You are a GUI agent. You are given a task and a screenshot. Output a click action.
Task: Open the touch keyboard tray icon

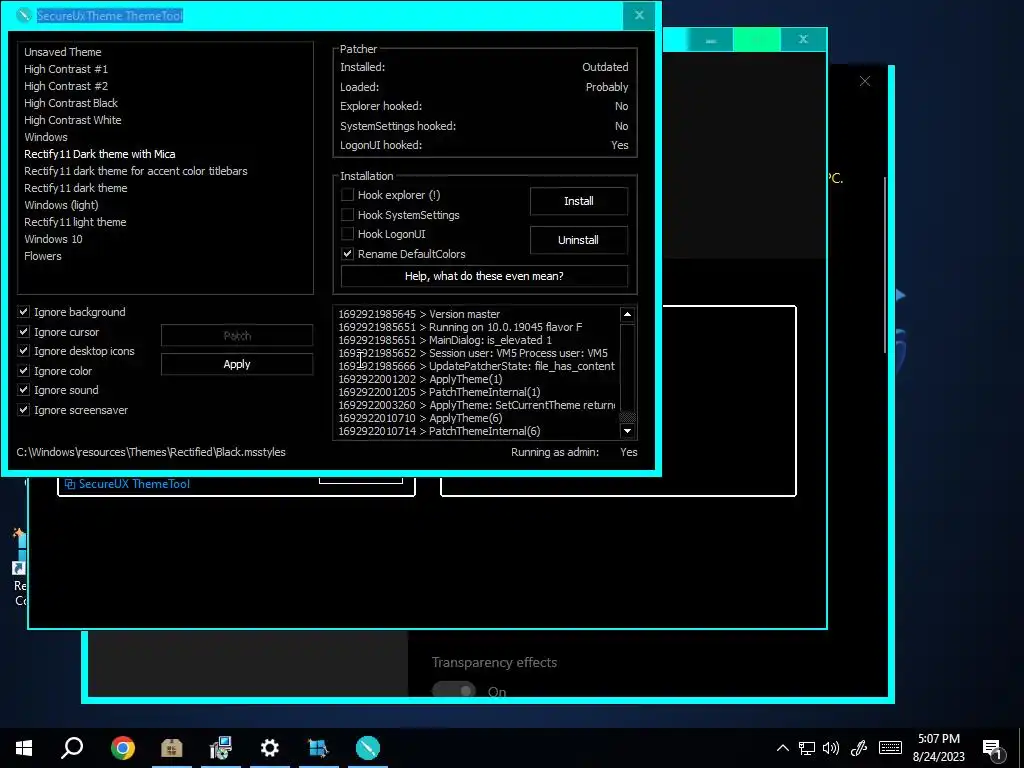coord(890,748)
